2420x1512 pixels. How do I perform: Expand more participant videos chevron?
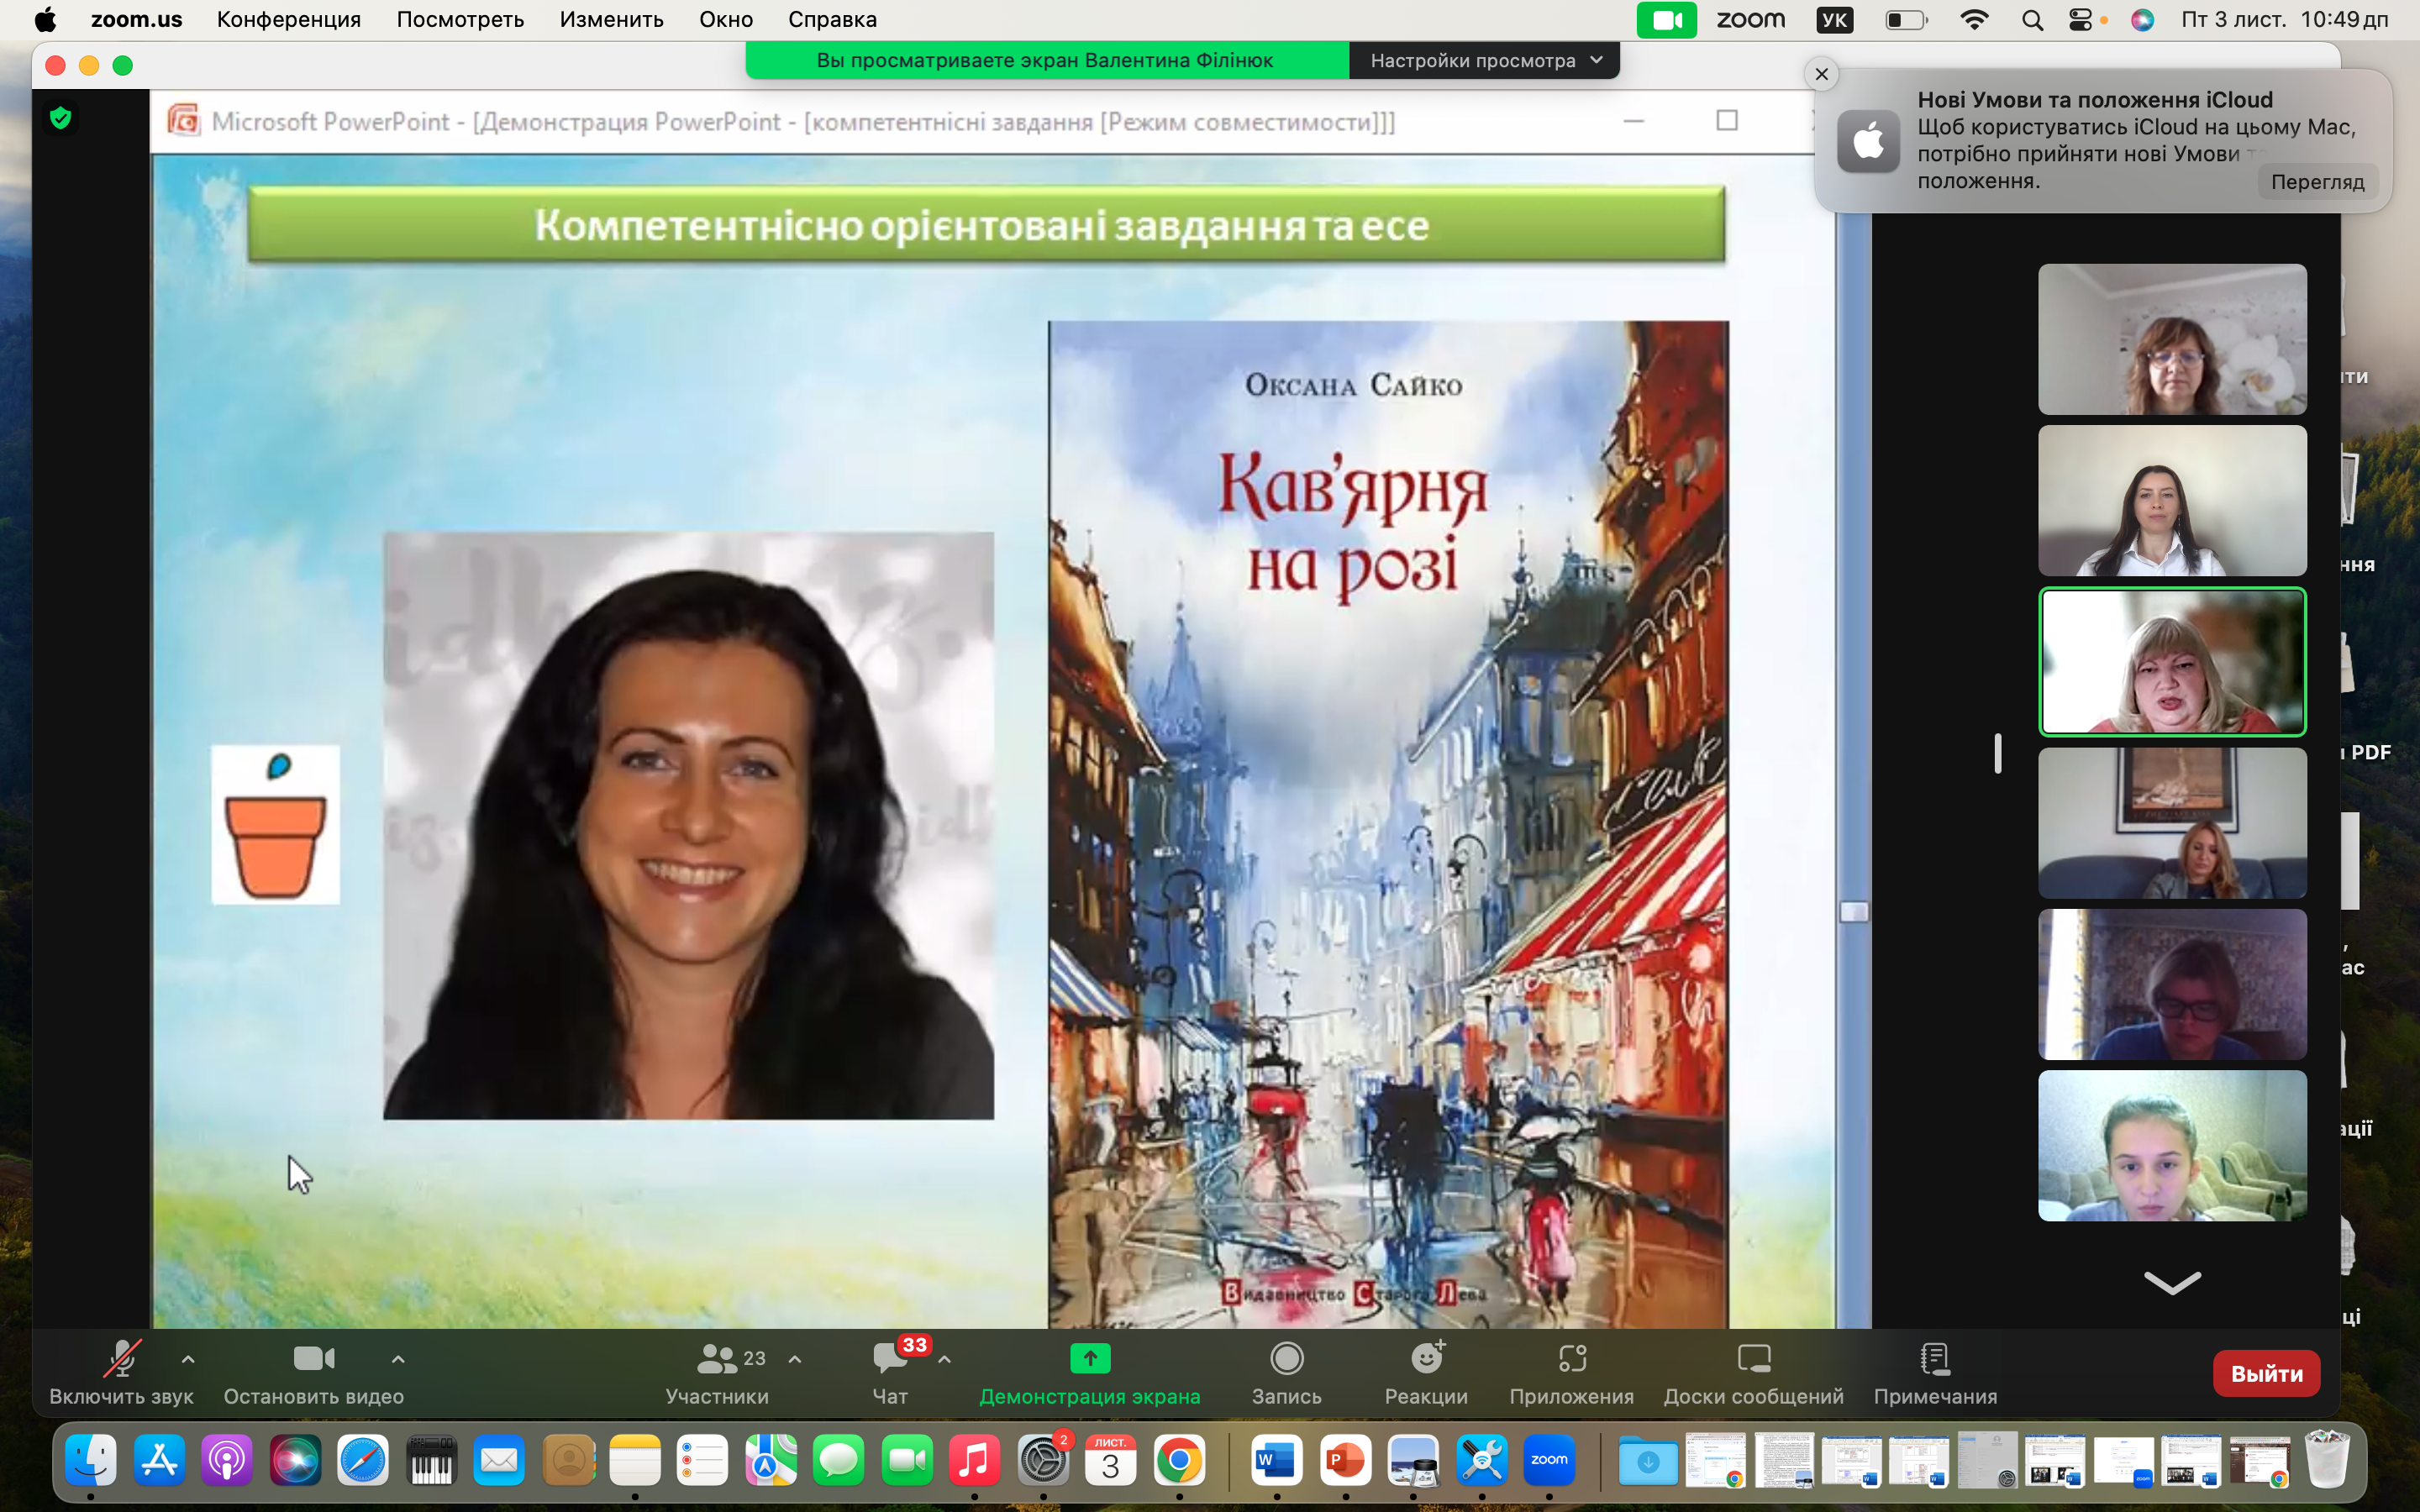tap(2171, 1282)
